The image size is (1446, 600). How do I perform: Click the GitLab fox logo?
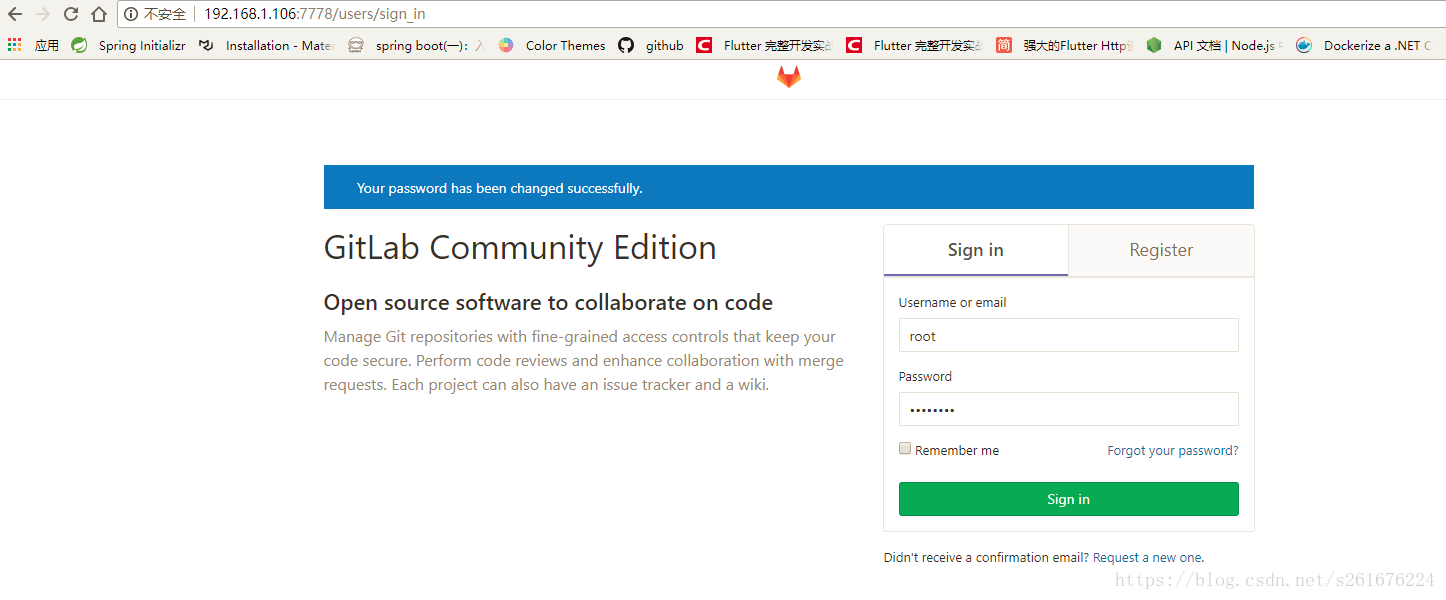point(789,77)
